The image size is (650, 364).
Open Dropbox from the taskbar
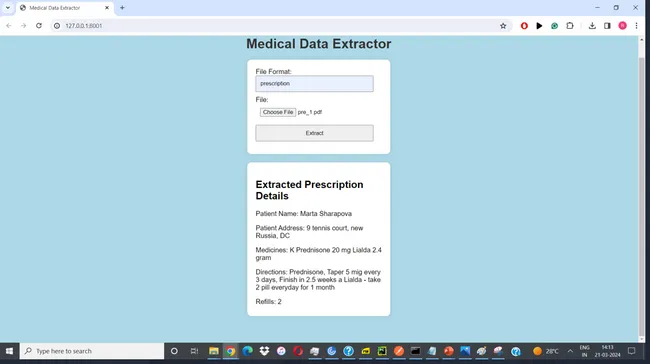[x=264, y=351]
